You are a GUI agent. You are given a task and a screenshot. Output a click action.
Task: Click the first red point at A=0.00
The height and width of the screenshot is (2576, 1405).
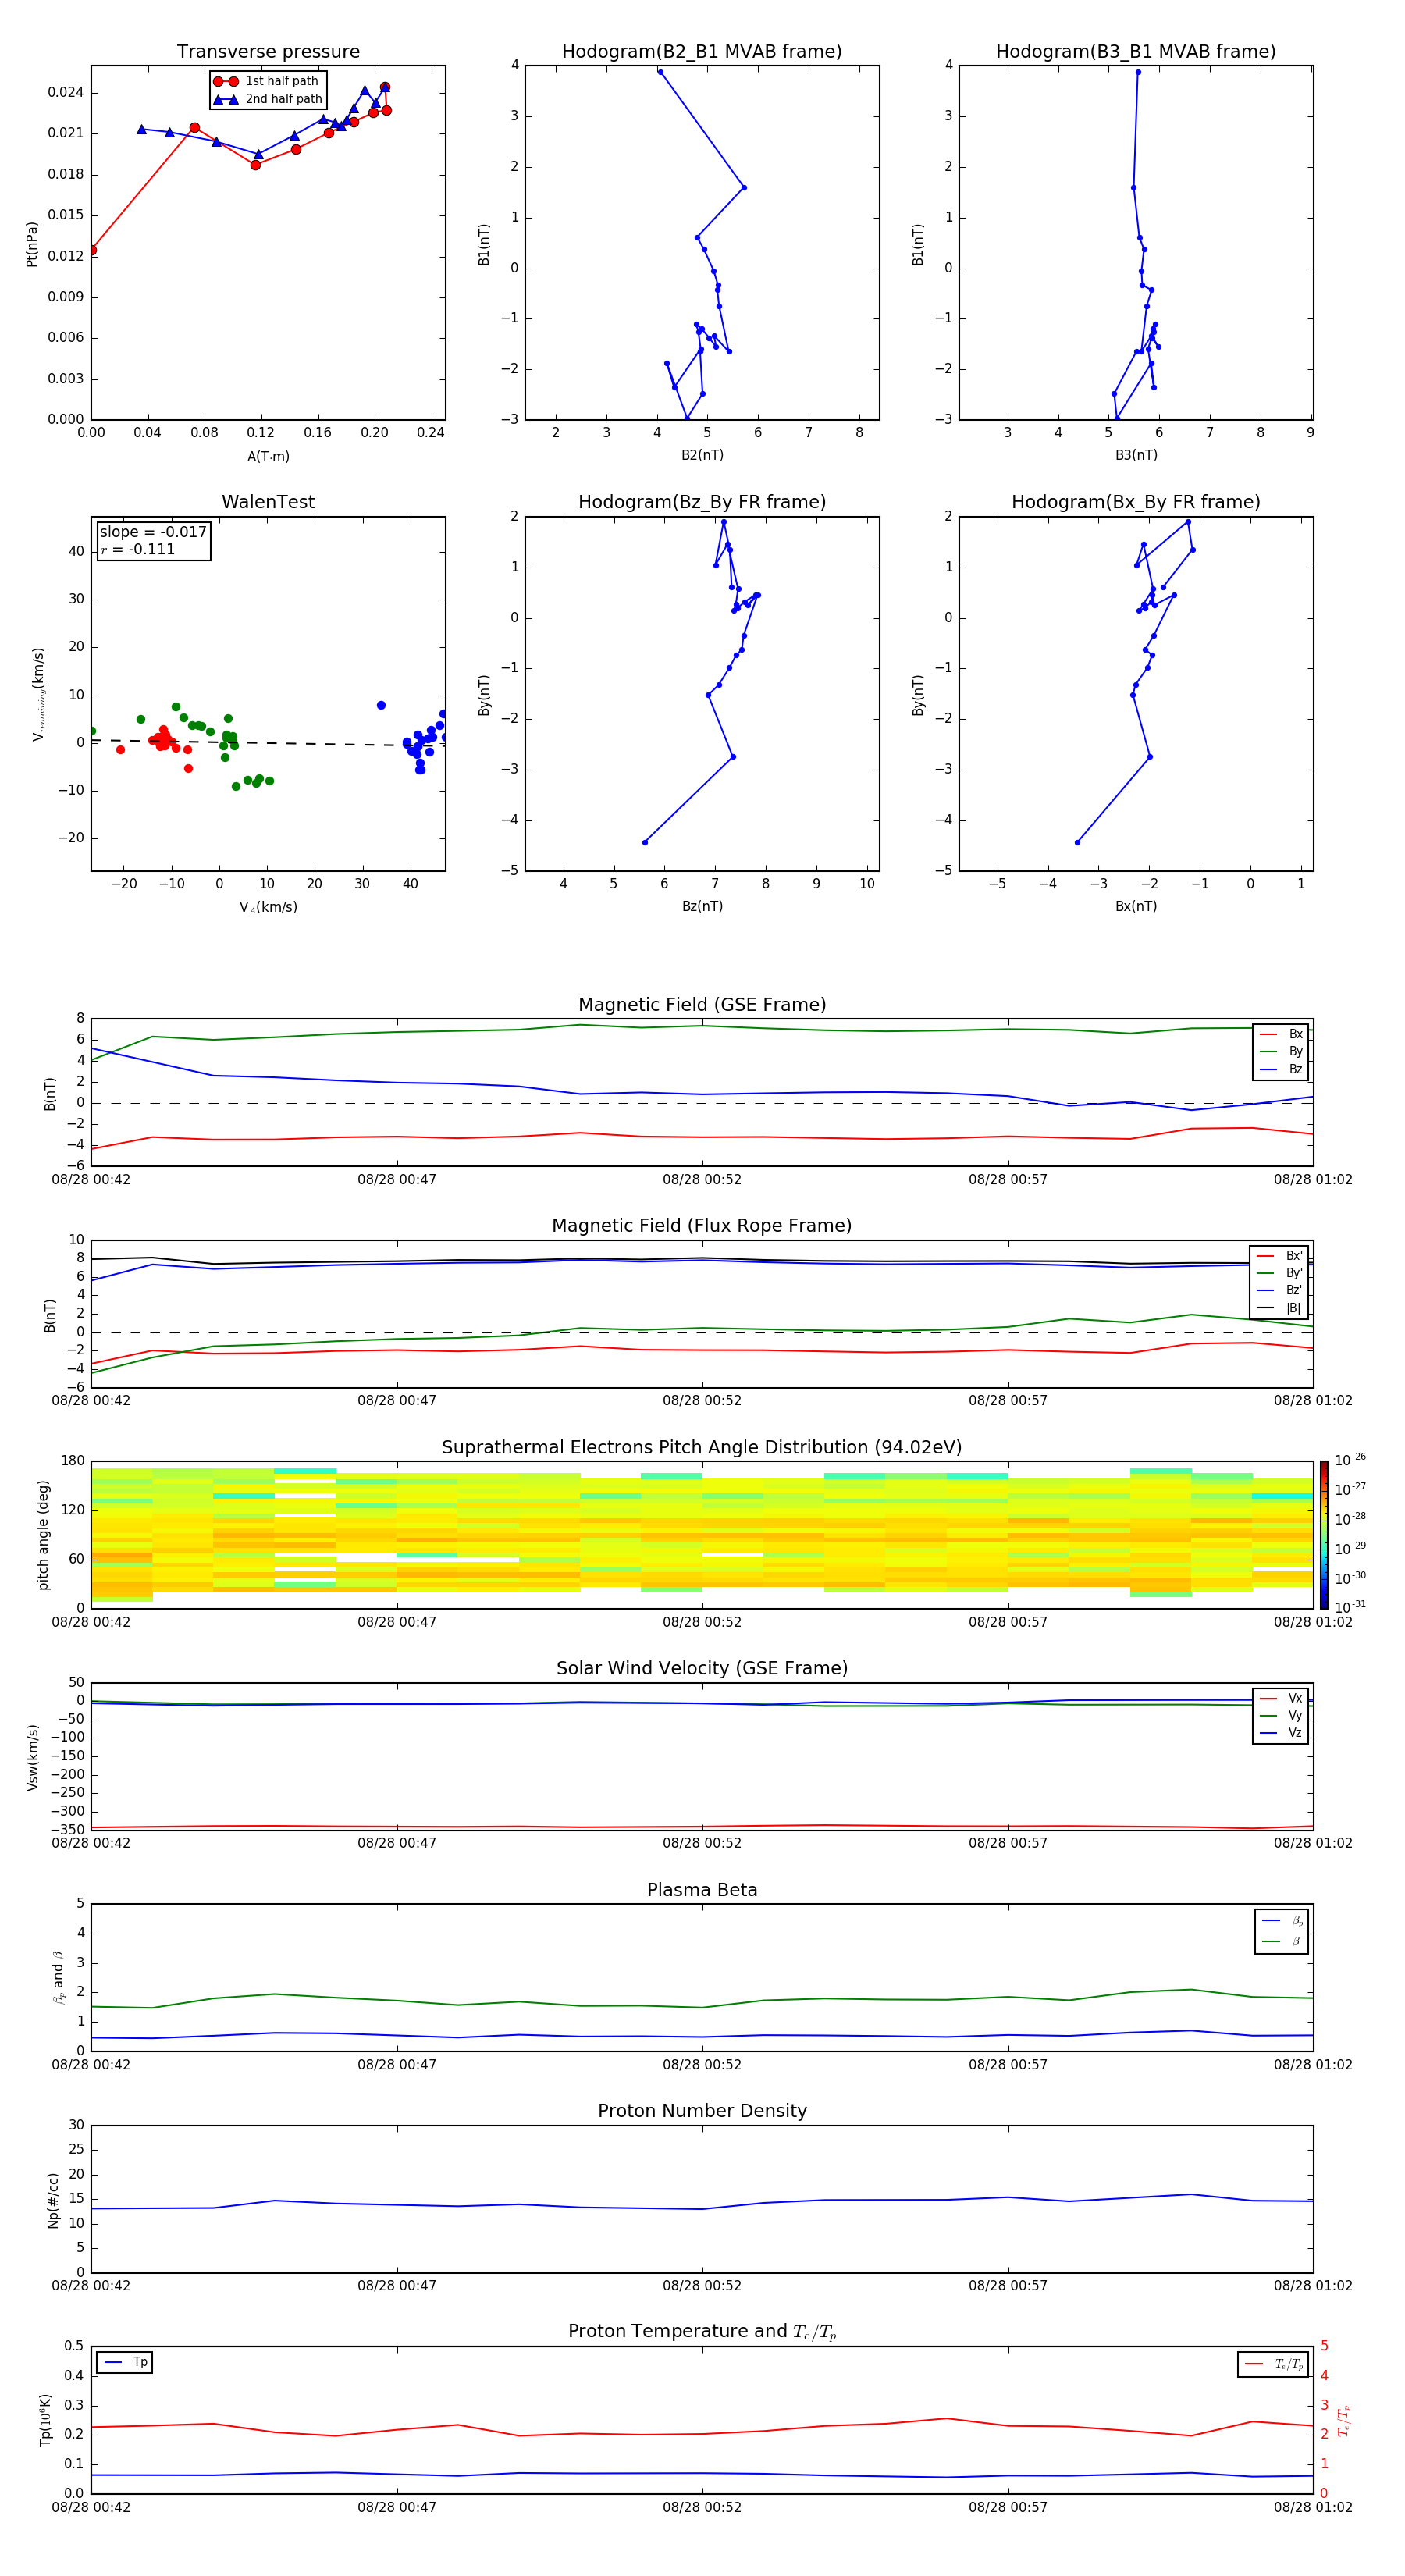coord(92,250)
